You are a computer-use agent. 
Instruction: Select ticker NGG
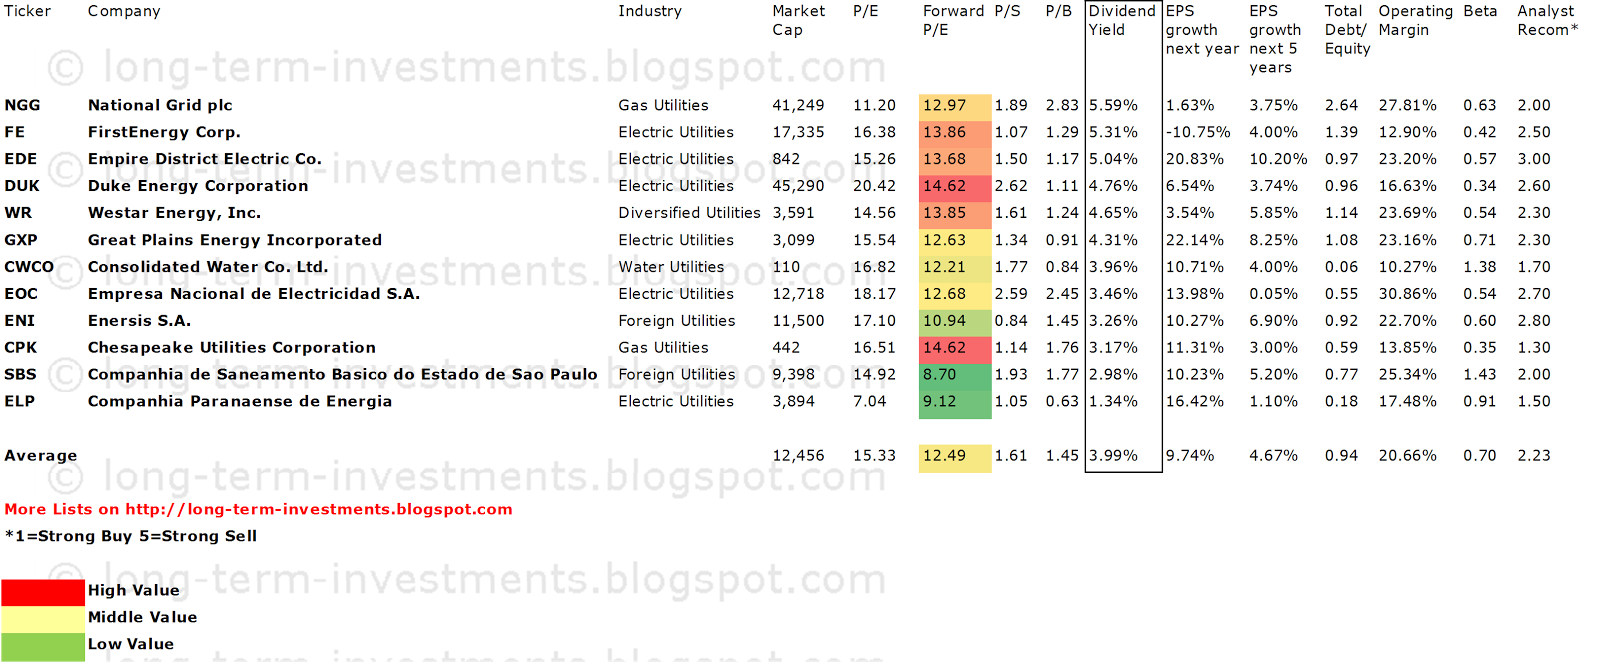[x=22, y=105]
